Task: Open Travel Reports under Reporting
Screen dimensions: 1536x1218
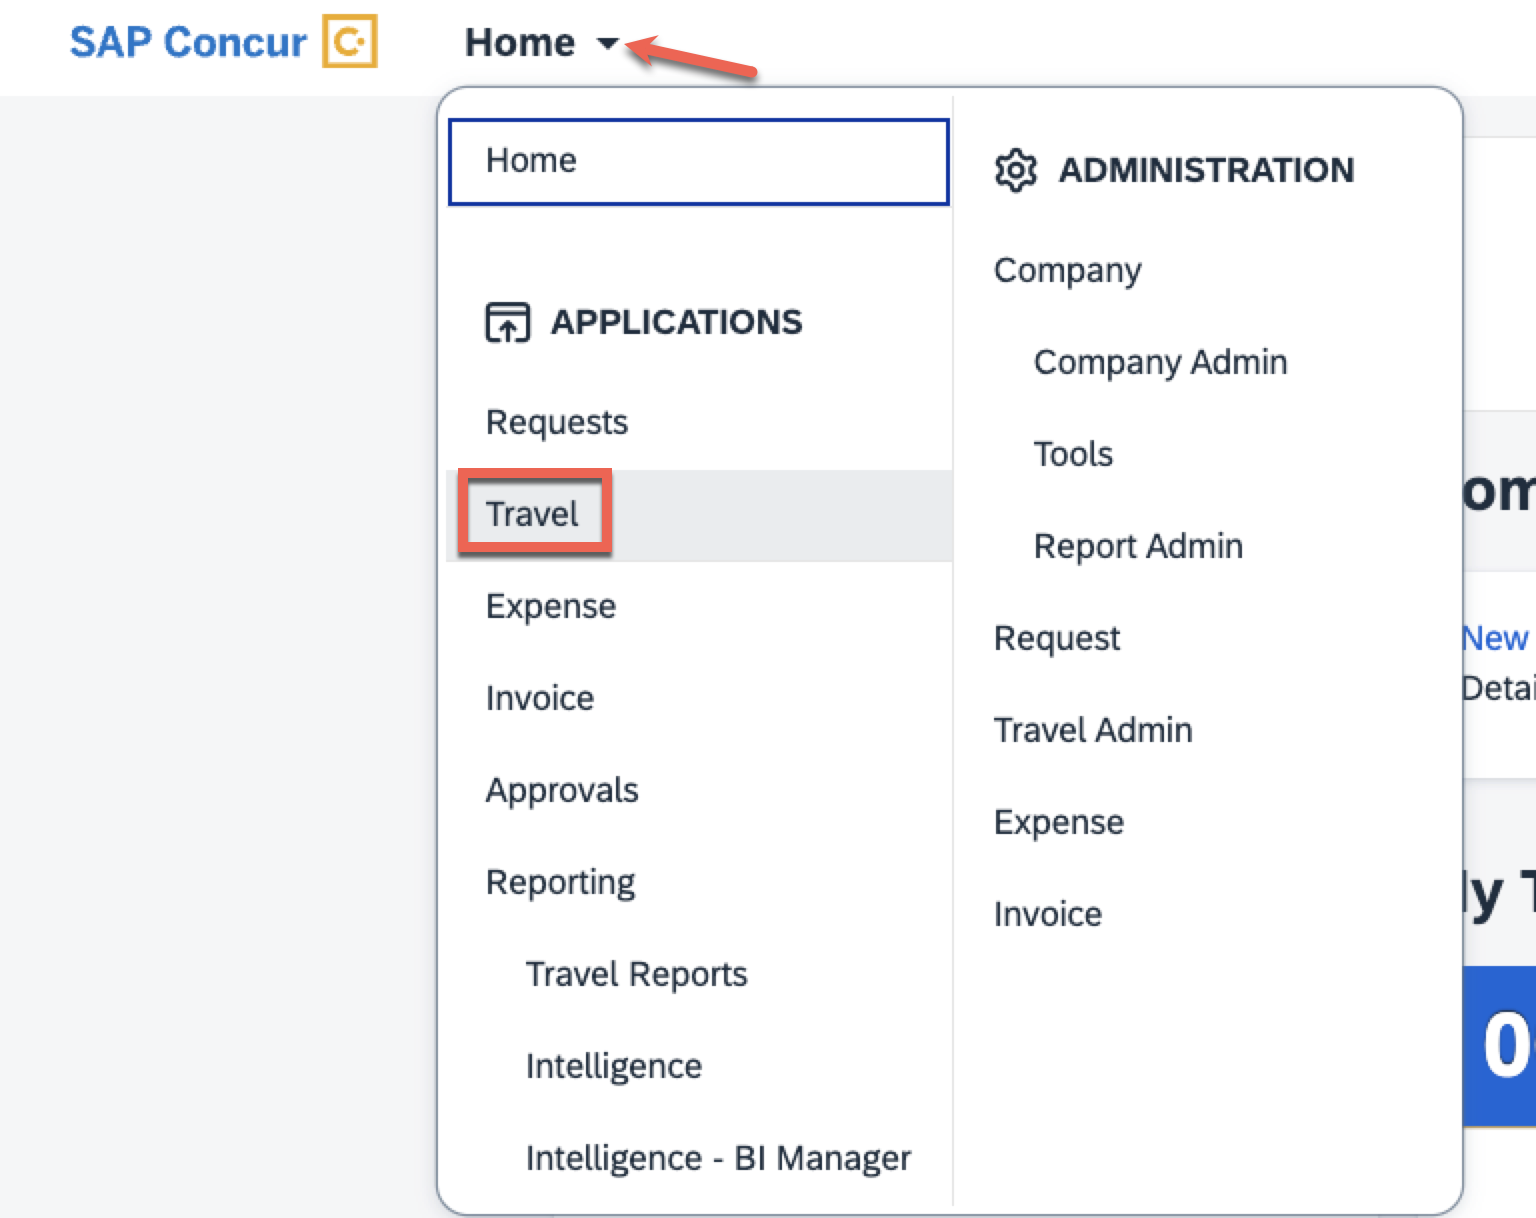Action: (x=637, y=974)
